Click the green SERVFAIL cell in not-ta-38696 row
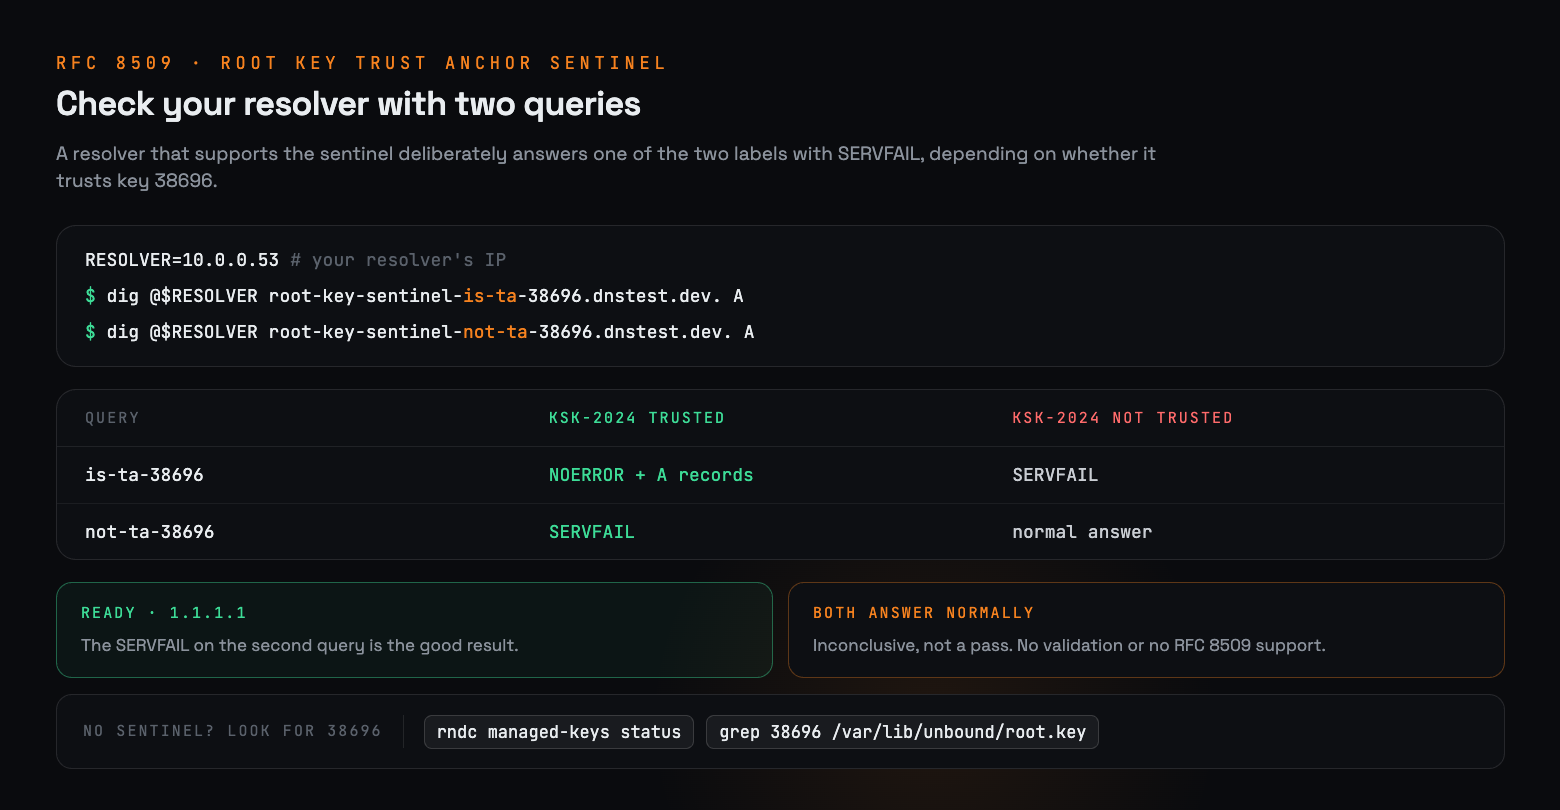This screenshot has height=810, width=1560. (x=592, y=532)
